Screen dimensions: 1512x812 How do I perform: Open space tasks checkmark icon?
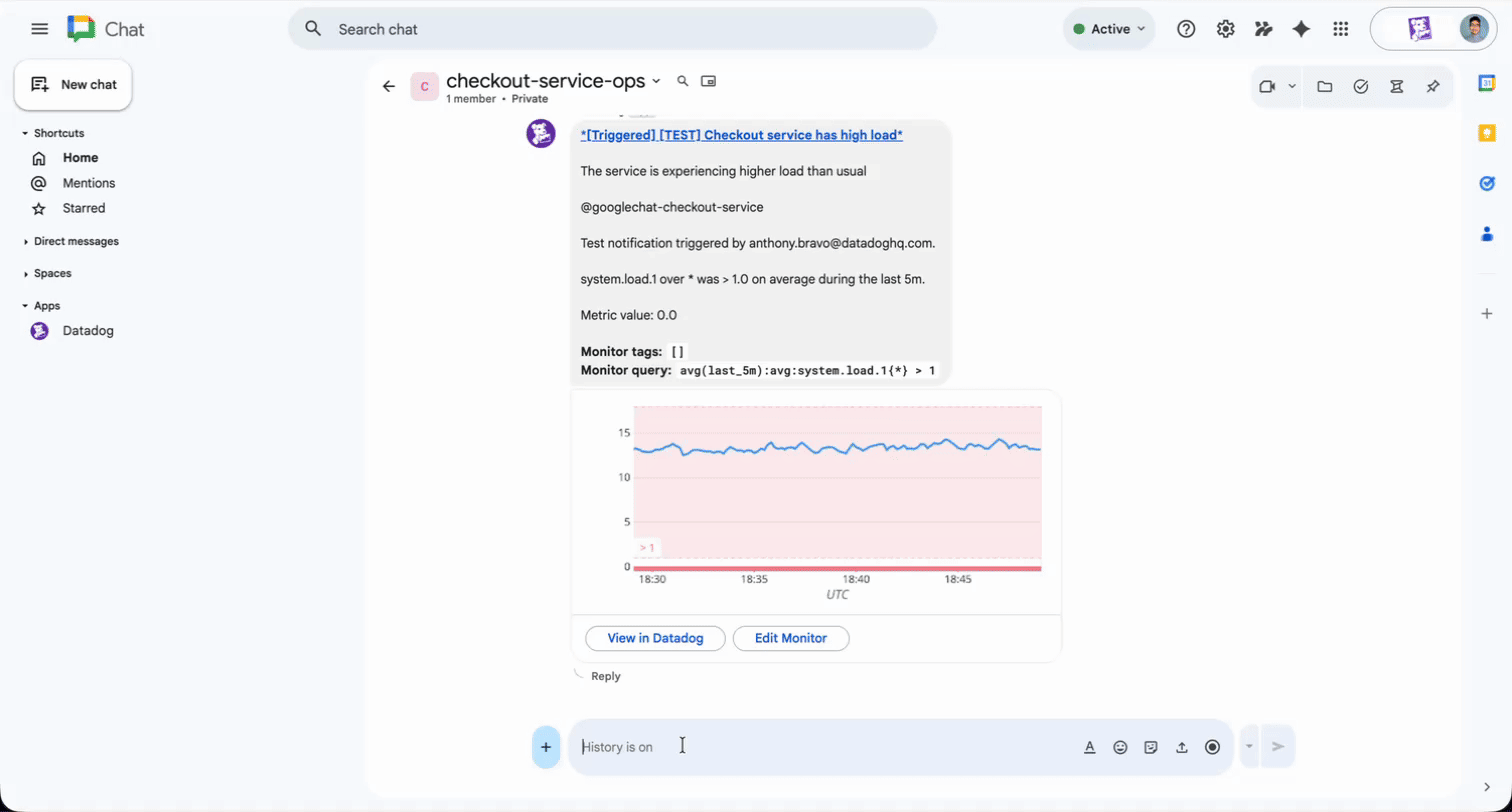[1361, 87]
